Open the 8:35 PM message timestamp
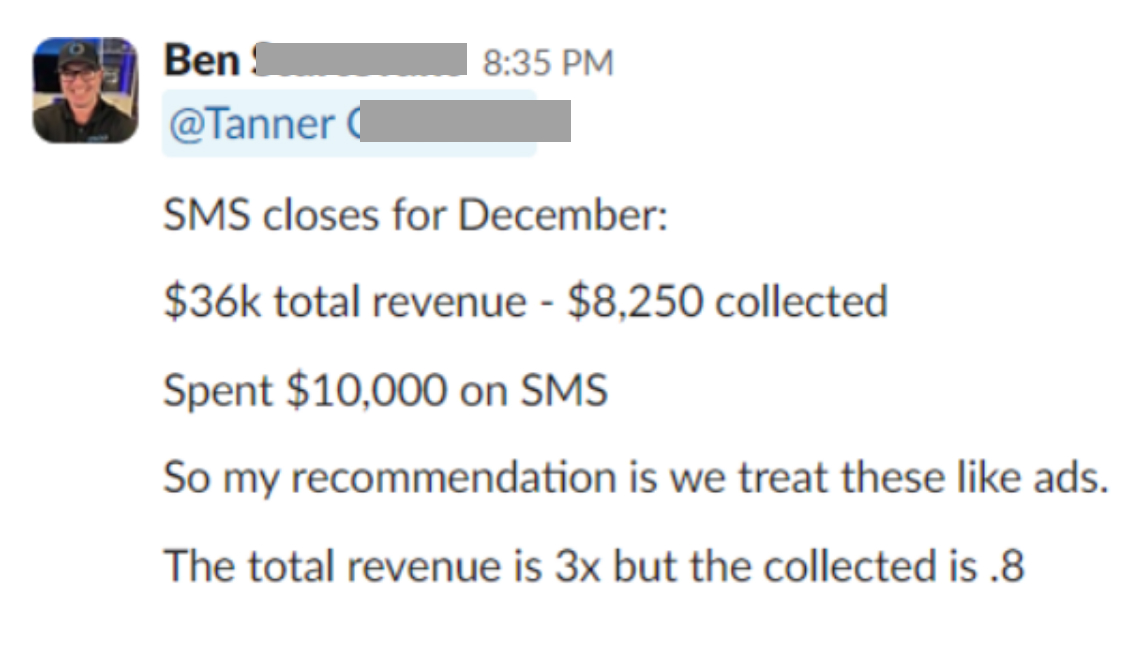The height and width of the screenshot is (652, 1142). (x=548, y=63)
